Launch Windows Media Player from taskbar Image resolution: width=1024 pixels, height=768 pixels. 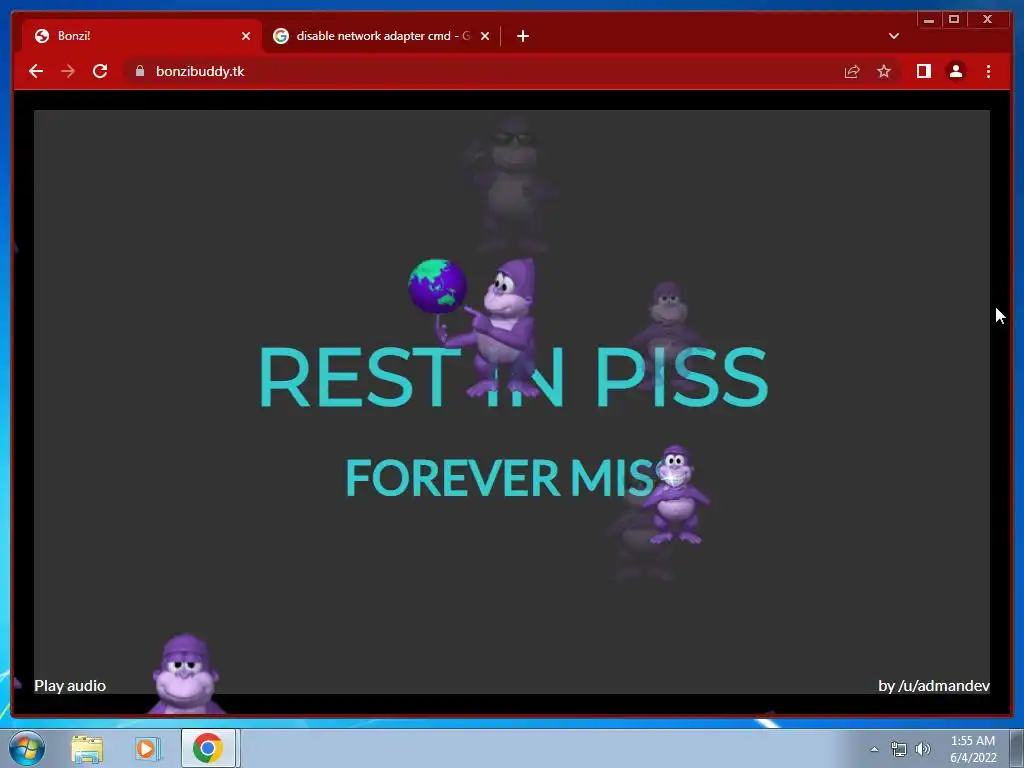click(148, 748)
